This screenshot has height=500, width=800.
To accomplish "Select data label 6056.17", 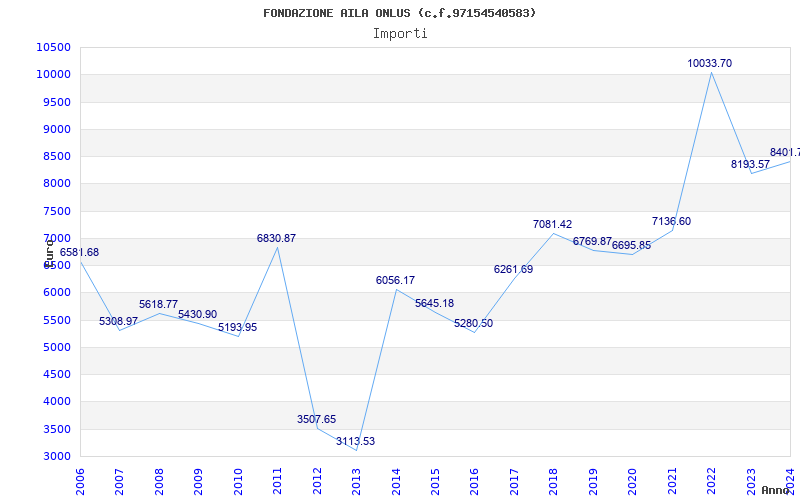I will coord(395,280).
